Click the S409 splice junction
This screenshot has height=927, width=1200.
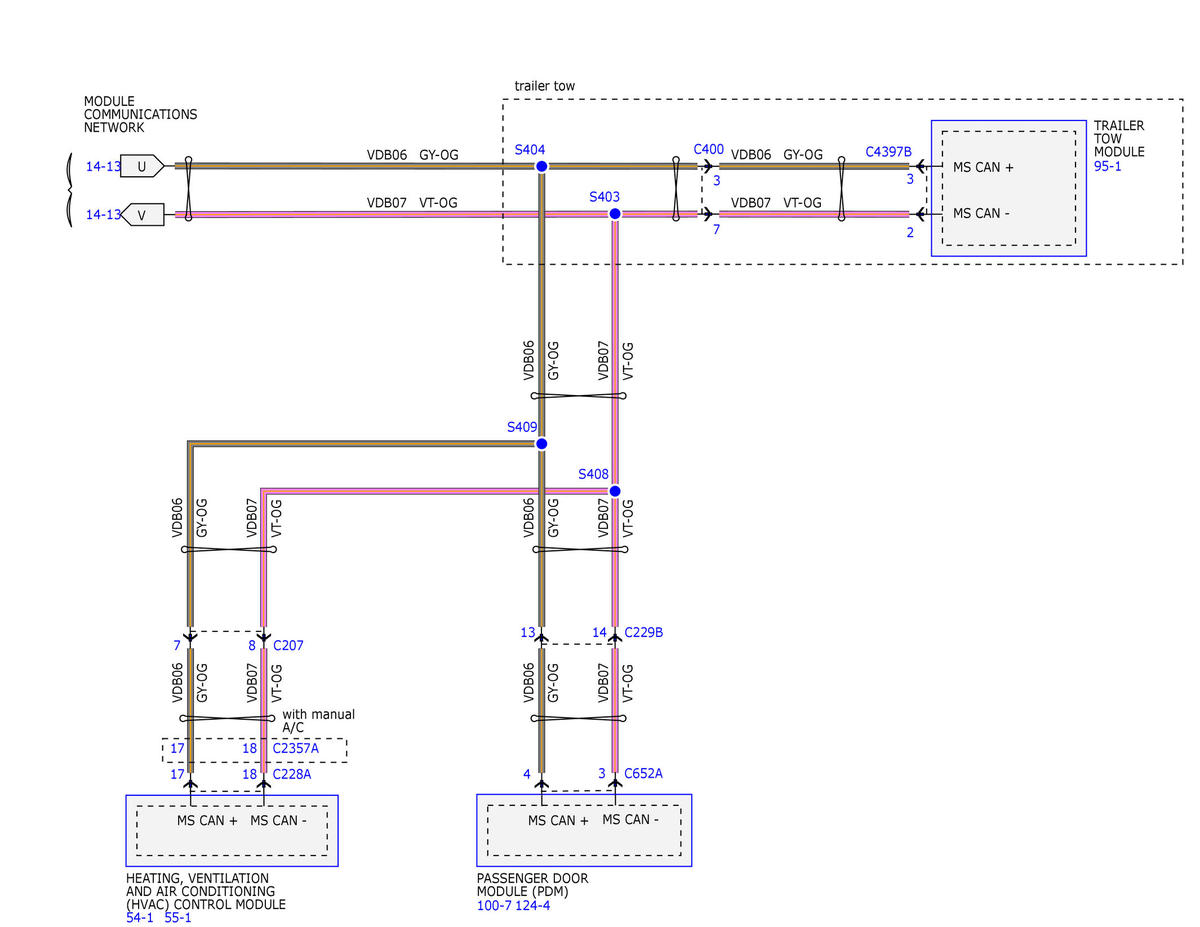(541, 443)
